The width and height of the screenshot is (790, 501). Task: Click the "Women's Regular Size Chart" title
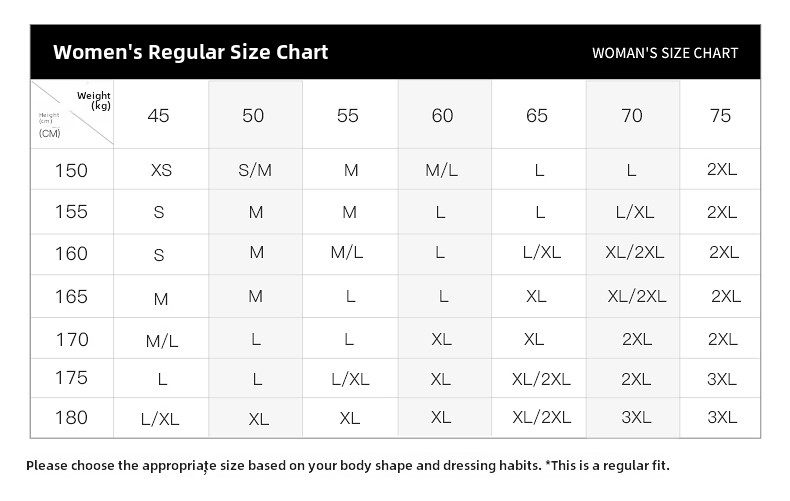tap(190, 52)
